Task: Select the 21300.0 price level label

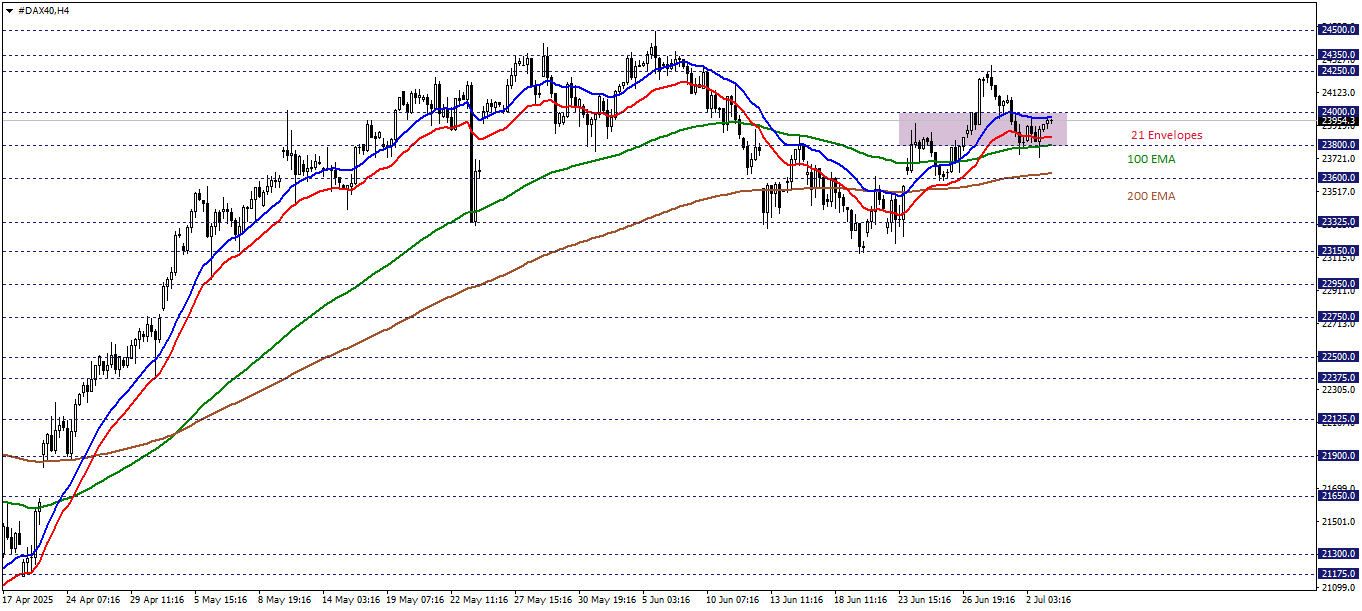Action: click(x=1338, y=554)
